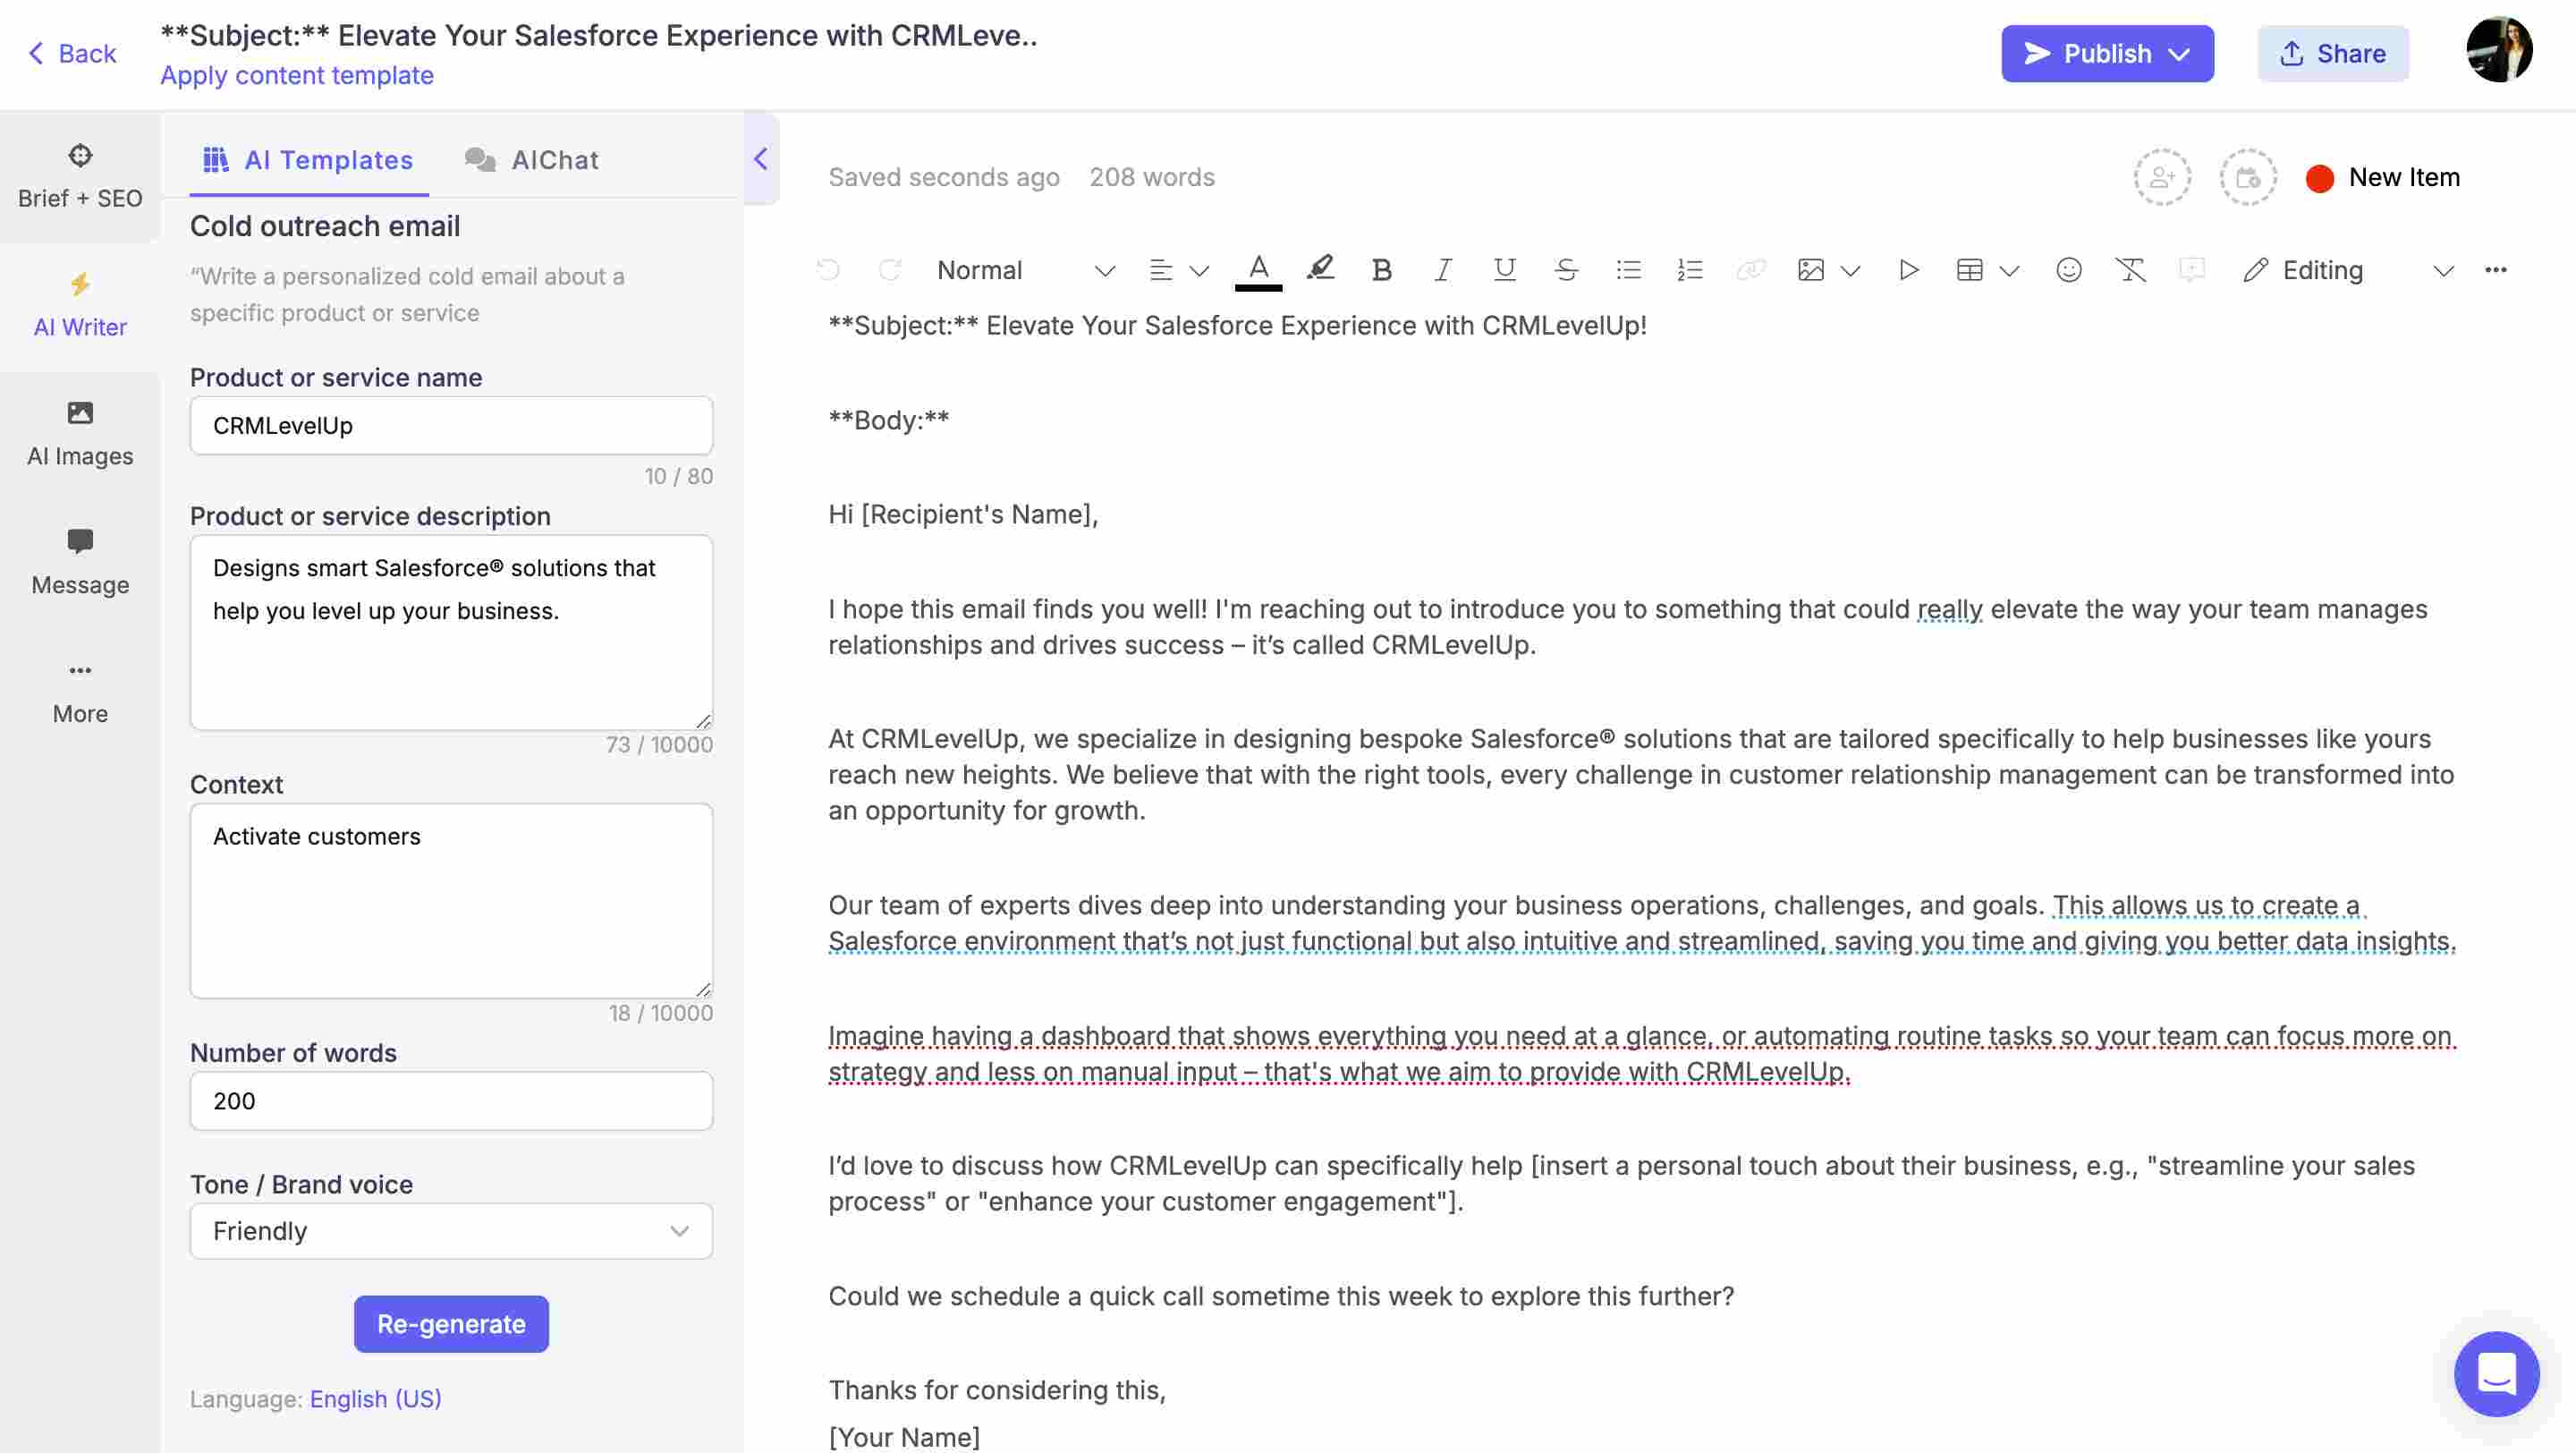
Task: Expand the alignment dropdown arrow
Action: coord(1199,271)
